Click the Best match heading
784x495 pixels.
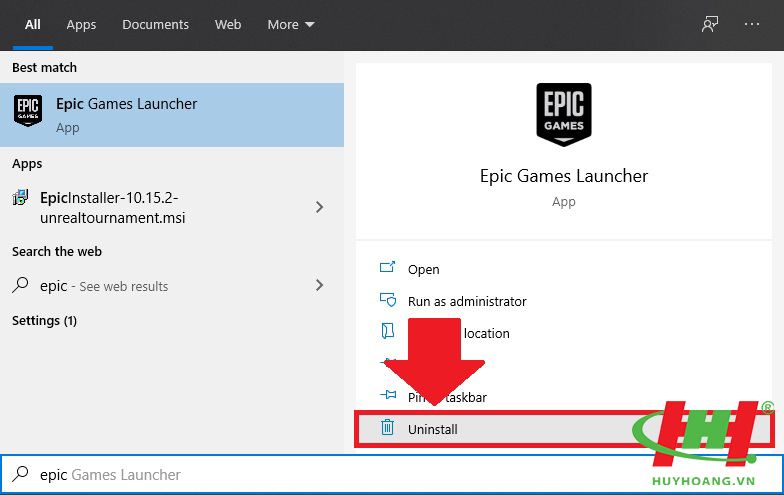tap(44, 68)
